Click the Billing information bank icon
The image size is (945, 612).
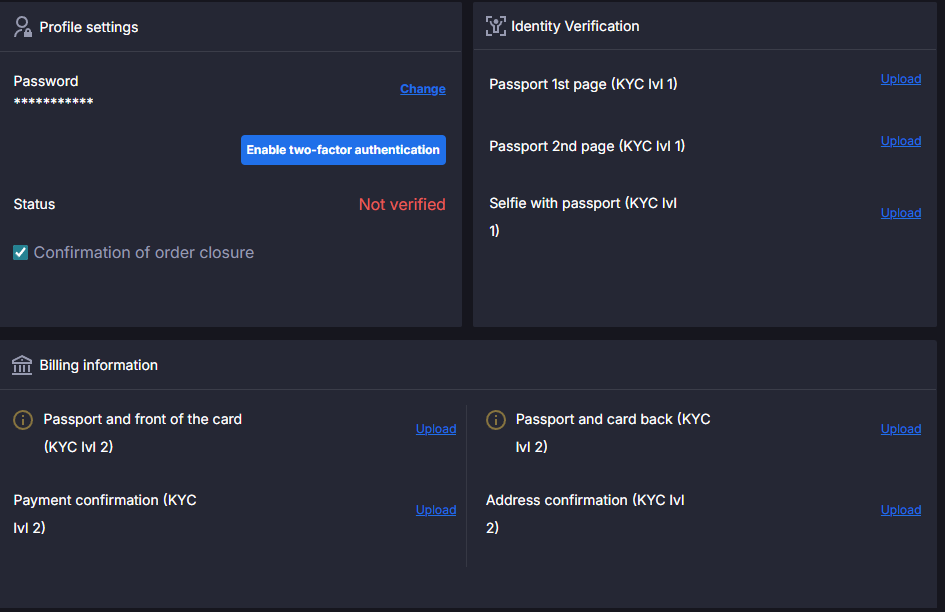click(x=22, y=365)
